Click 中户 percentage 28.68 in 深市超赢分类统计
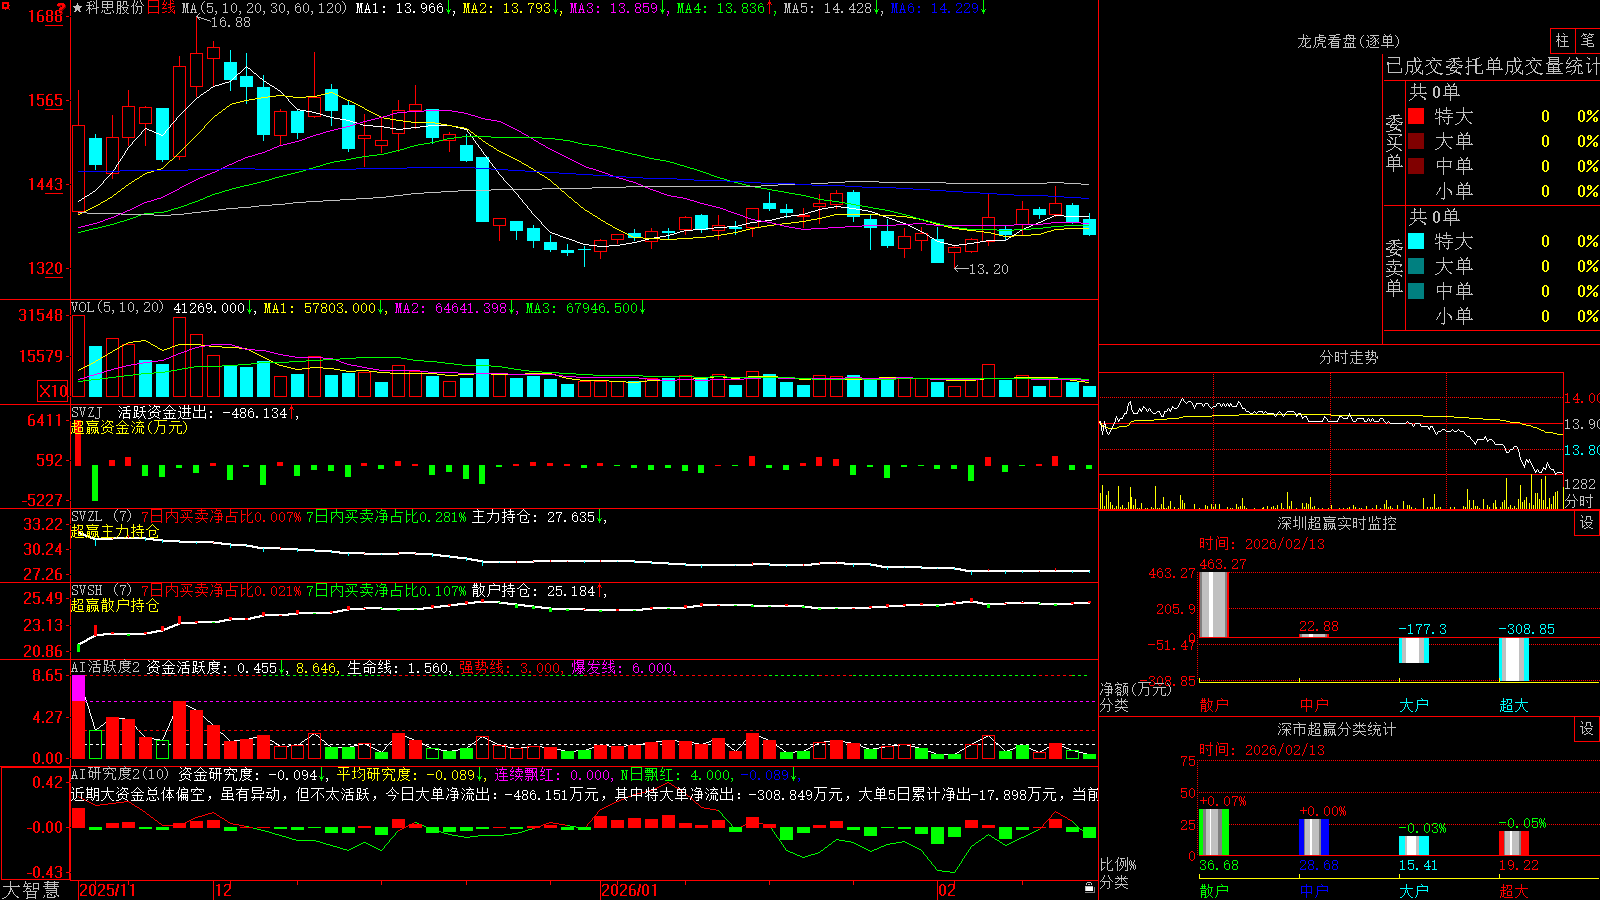The height and width of the screenshot is (900, 1600). point(1319,865)
